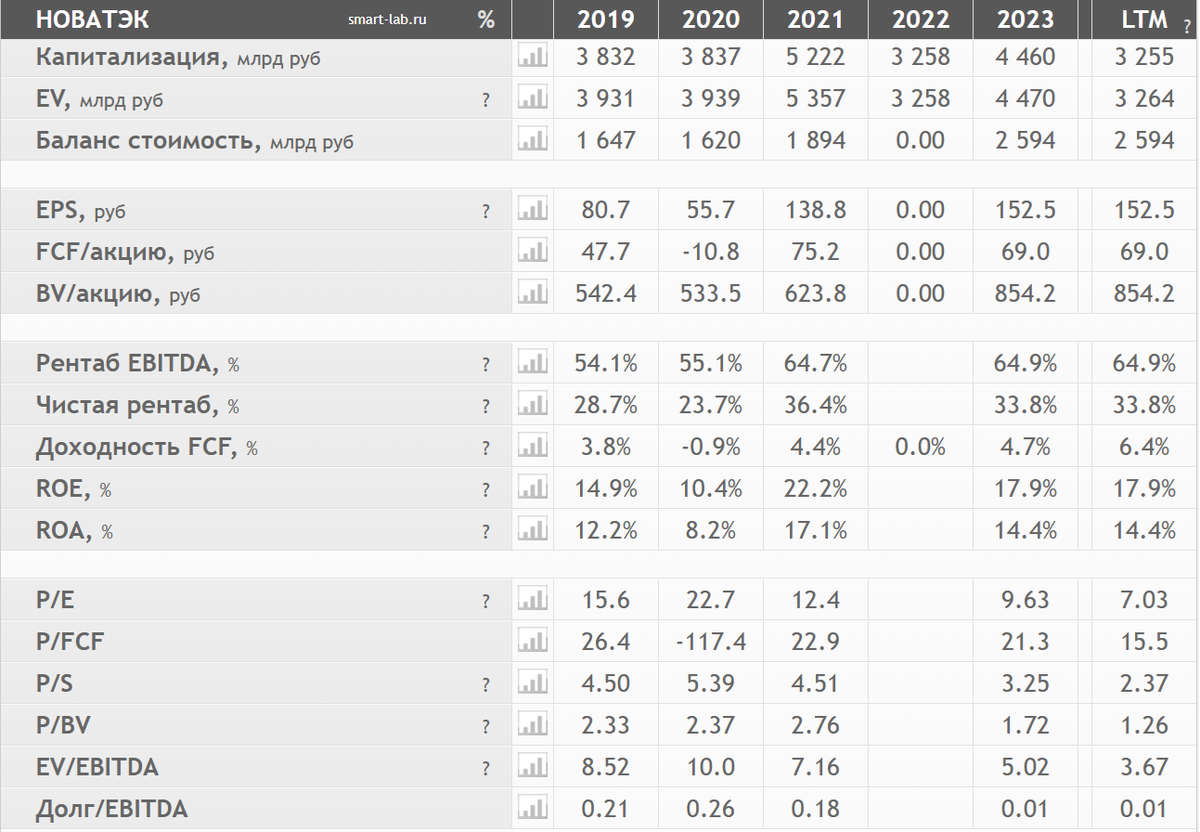This screenshot has height=832, width=1200.
Task: Open chart icon for ROA row
Action: pyautogui.click(x=533, y=531)
